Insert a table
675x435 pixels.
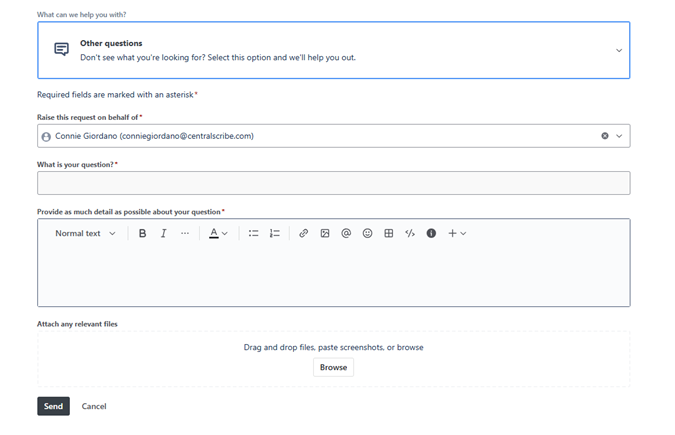(389, 233)
